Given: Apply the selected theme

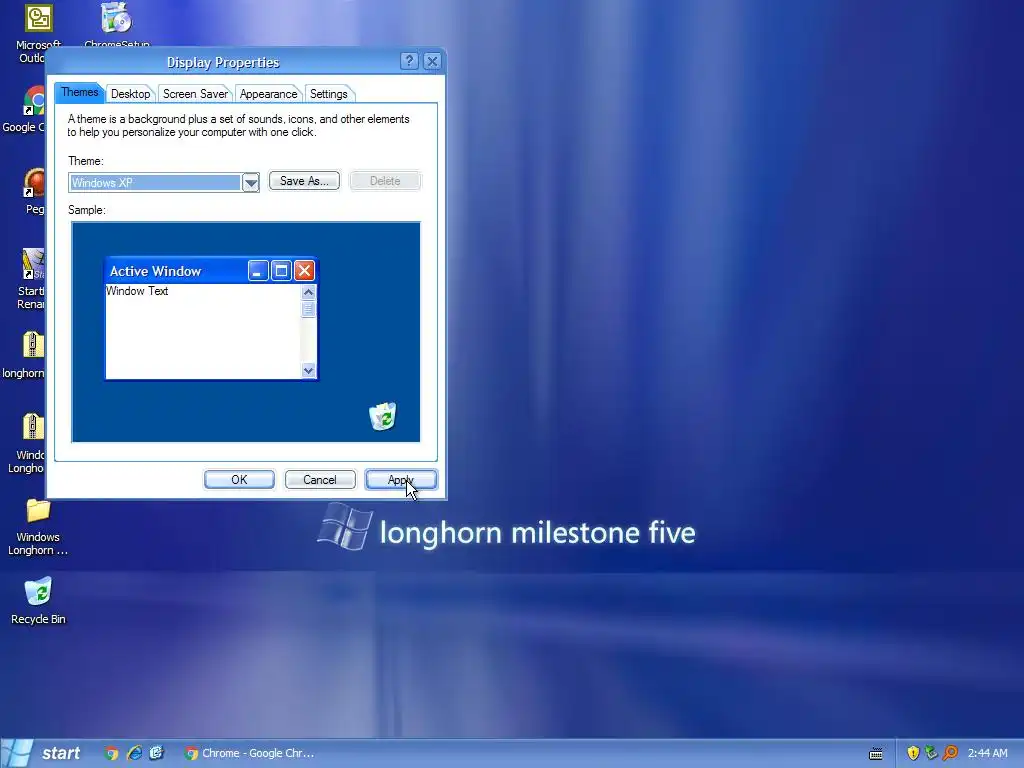Looking at the screenshot, I should 401,480.
